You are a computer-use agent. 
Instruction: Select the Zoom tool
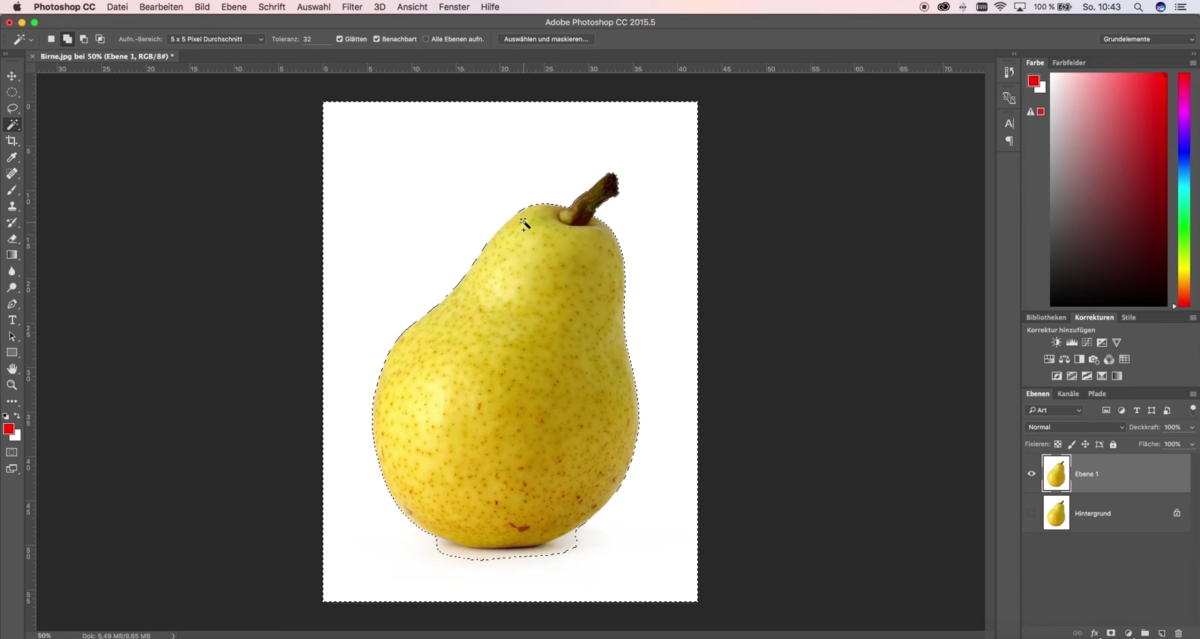coord(13,384)
